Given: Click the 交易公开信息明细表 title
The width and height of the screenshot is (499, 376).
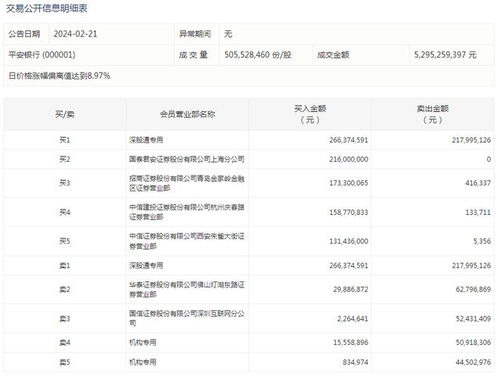Looking at the screenshot, I should tap(47, 8).
